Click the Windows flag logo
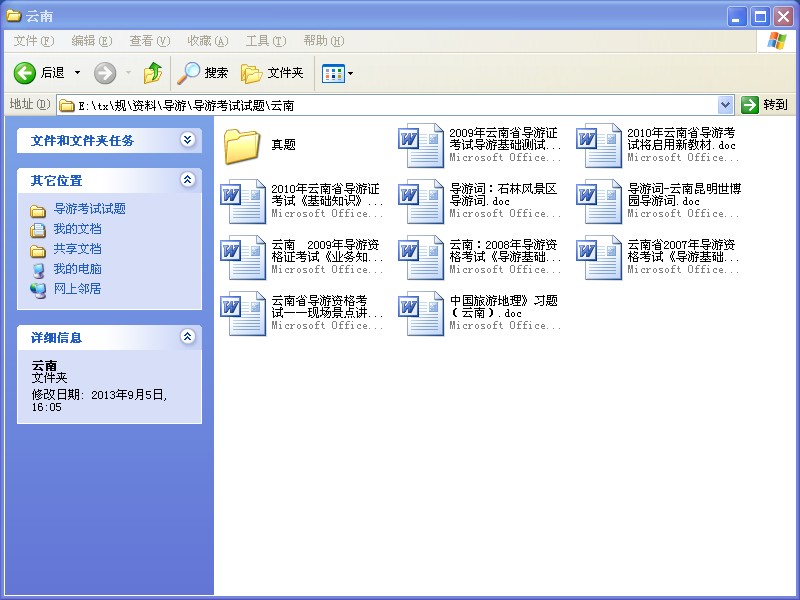The image size is (800, 600). pos(777,41)
